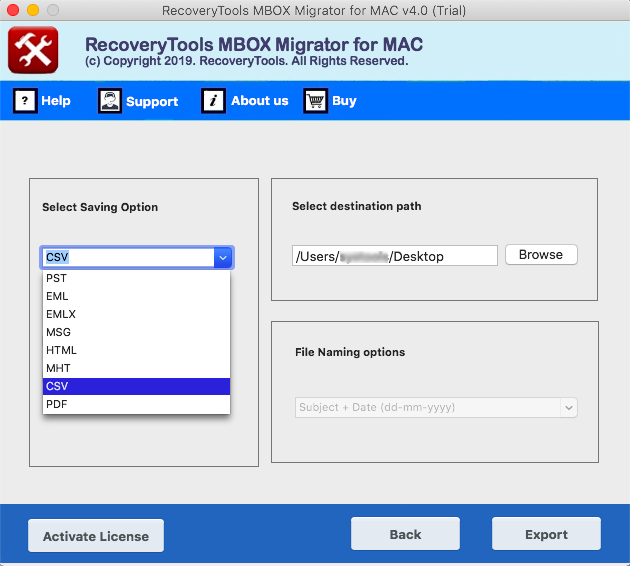Pick HTML from the saving list
This screenshot has width=630, height=566.
[x=136, y=350]
